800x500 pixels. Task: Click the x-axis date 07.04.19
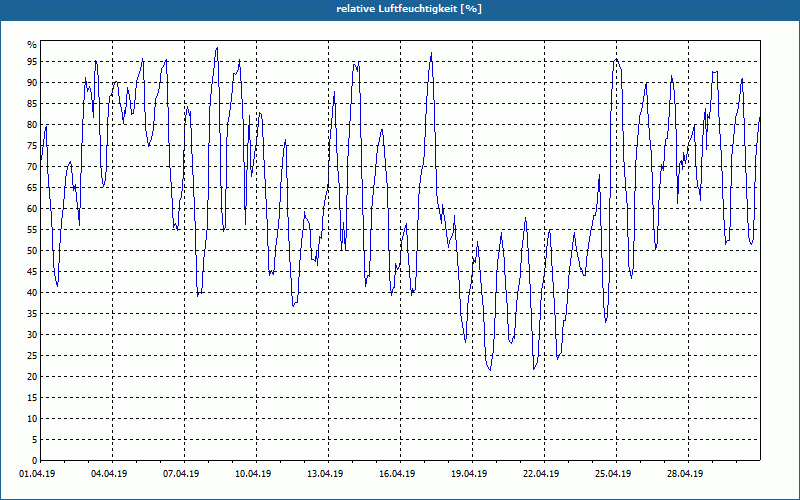(x=181, y=474)
